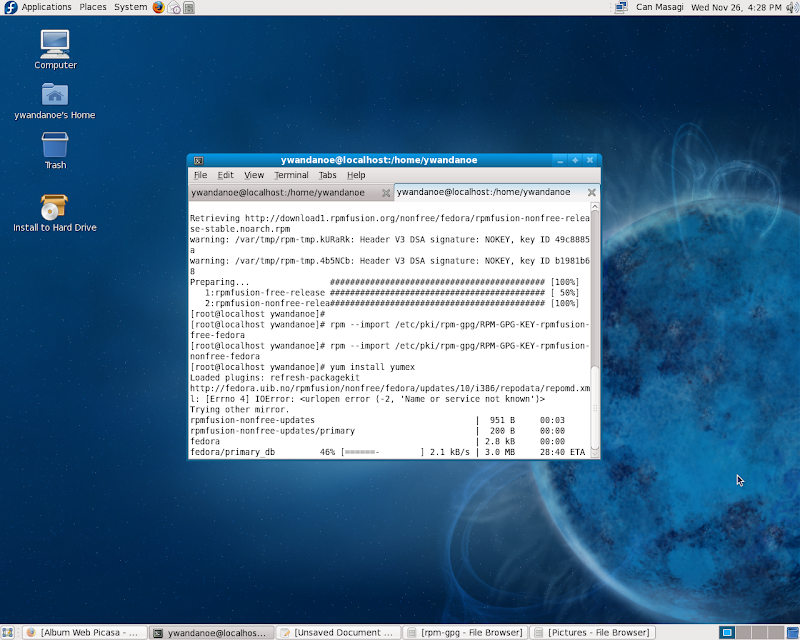Screen dimensions: 800x640
Task: Open the Fedora logo Applications menu icon
Action: point(11,7)
